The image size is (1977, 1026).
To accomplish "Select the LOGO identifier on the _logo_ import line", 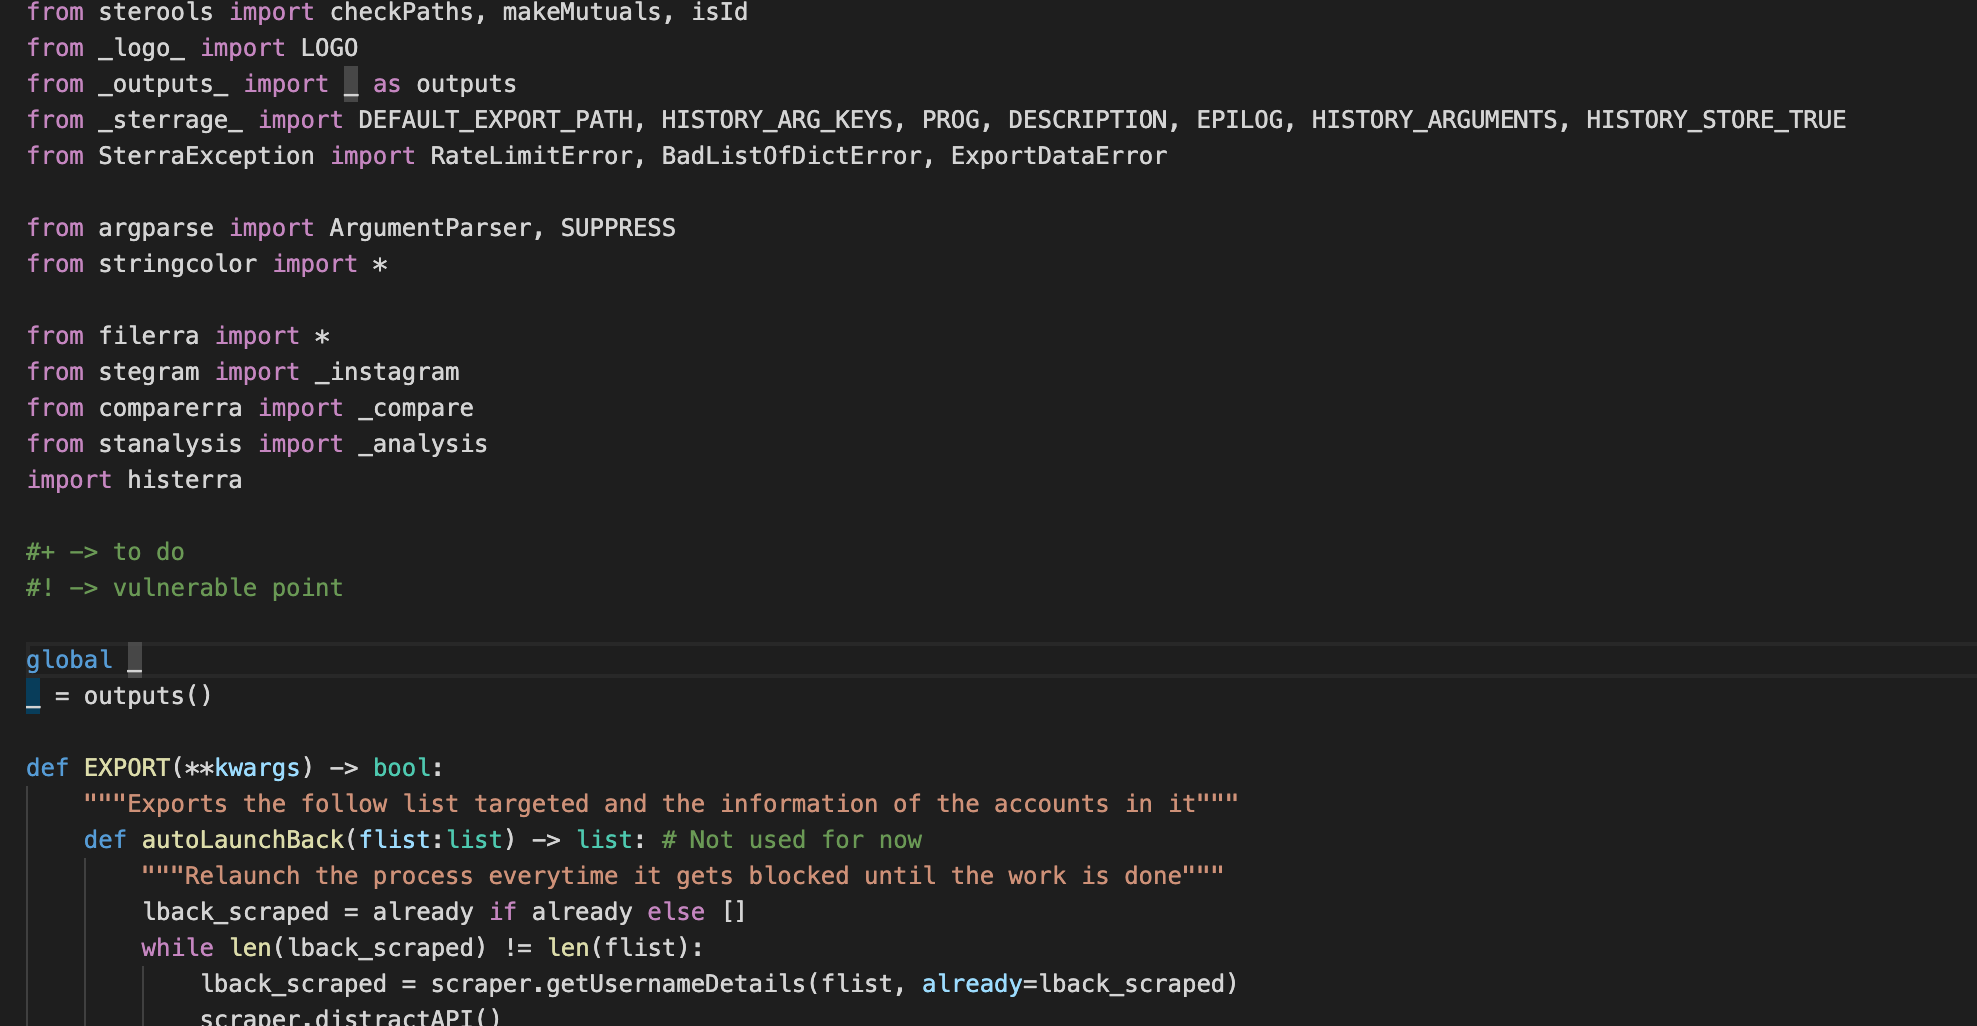I will (329, 47).
